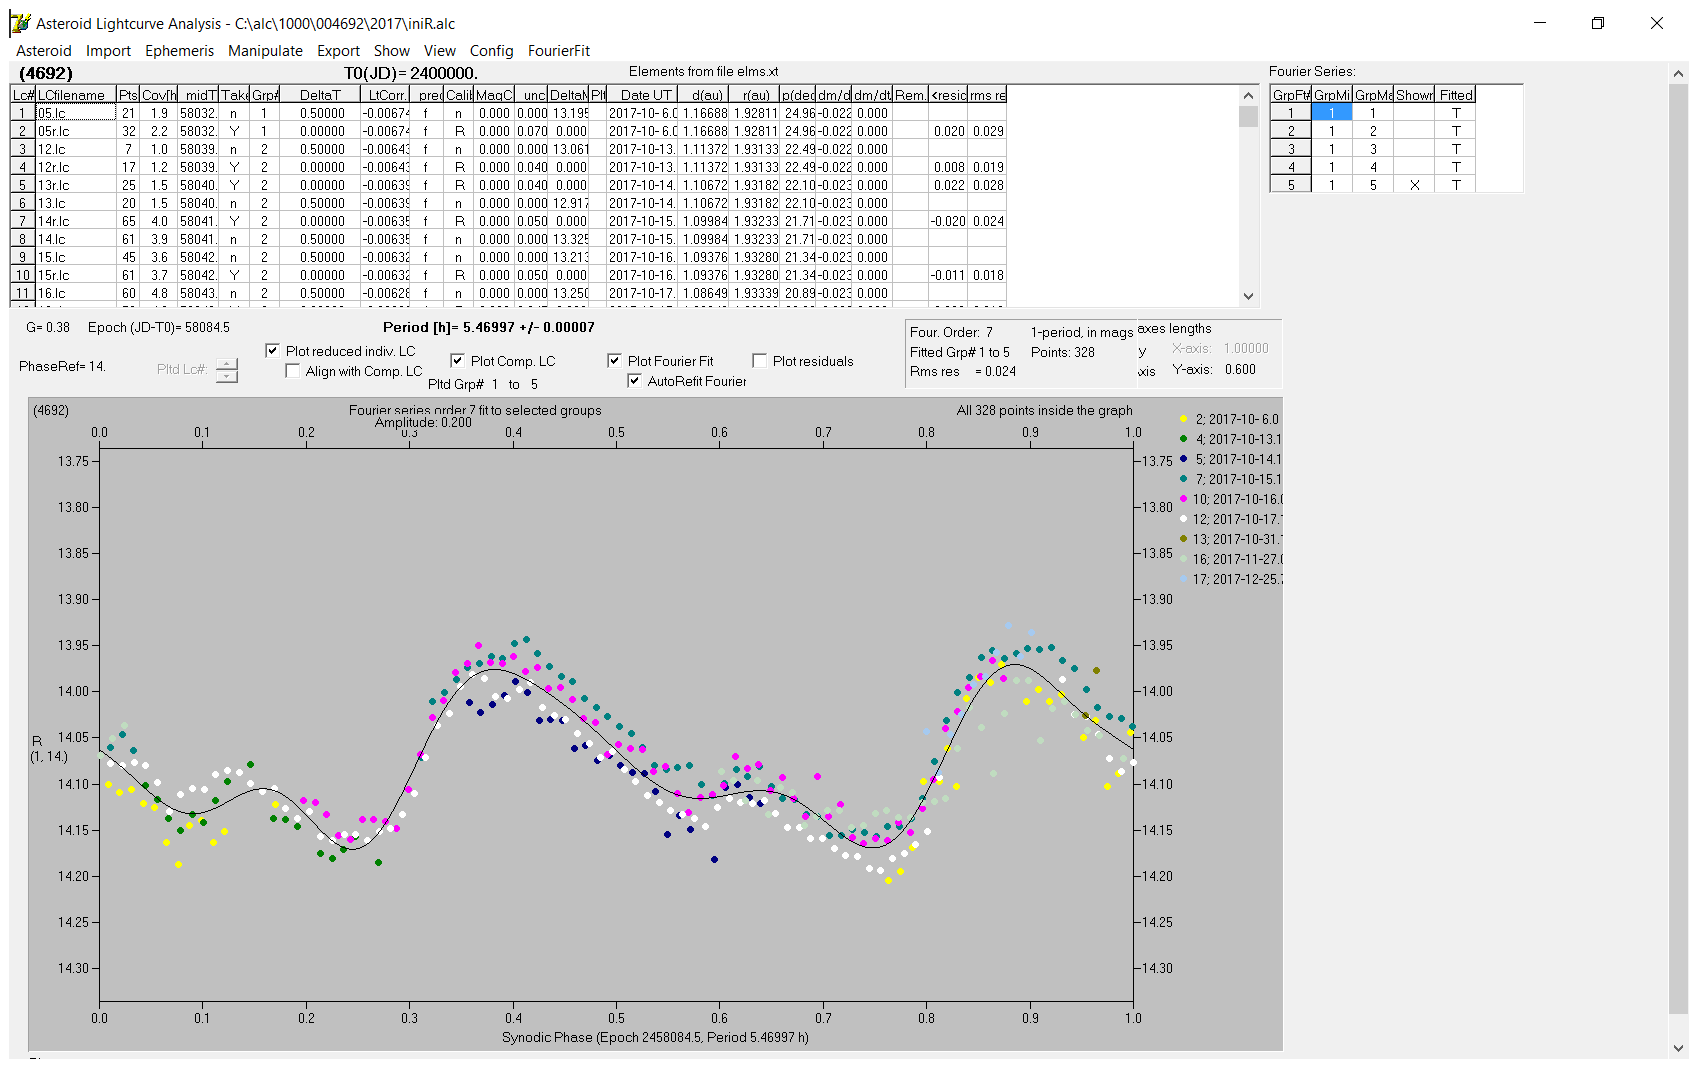Screen dimensions: 1698x1068
Task: Click the Fitted column header in Fourier Series
Action: click(x=1456, y=95)
